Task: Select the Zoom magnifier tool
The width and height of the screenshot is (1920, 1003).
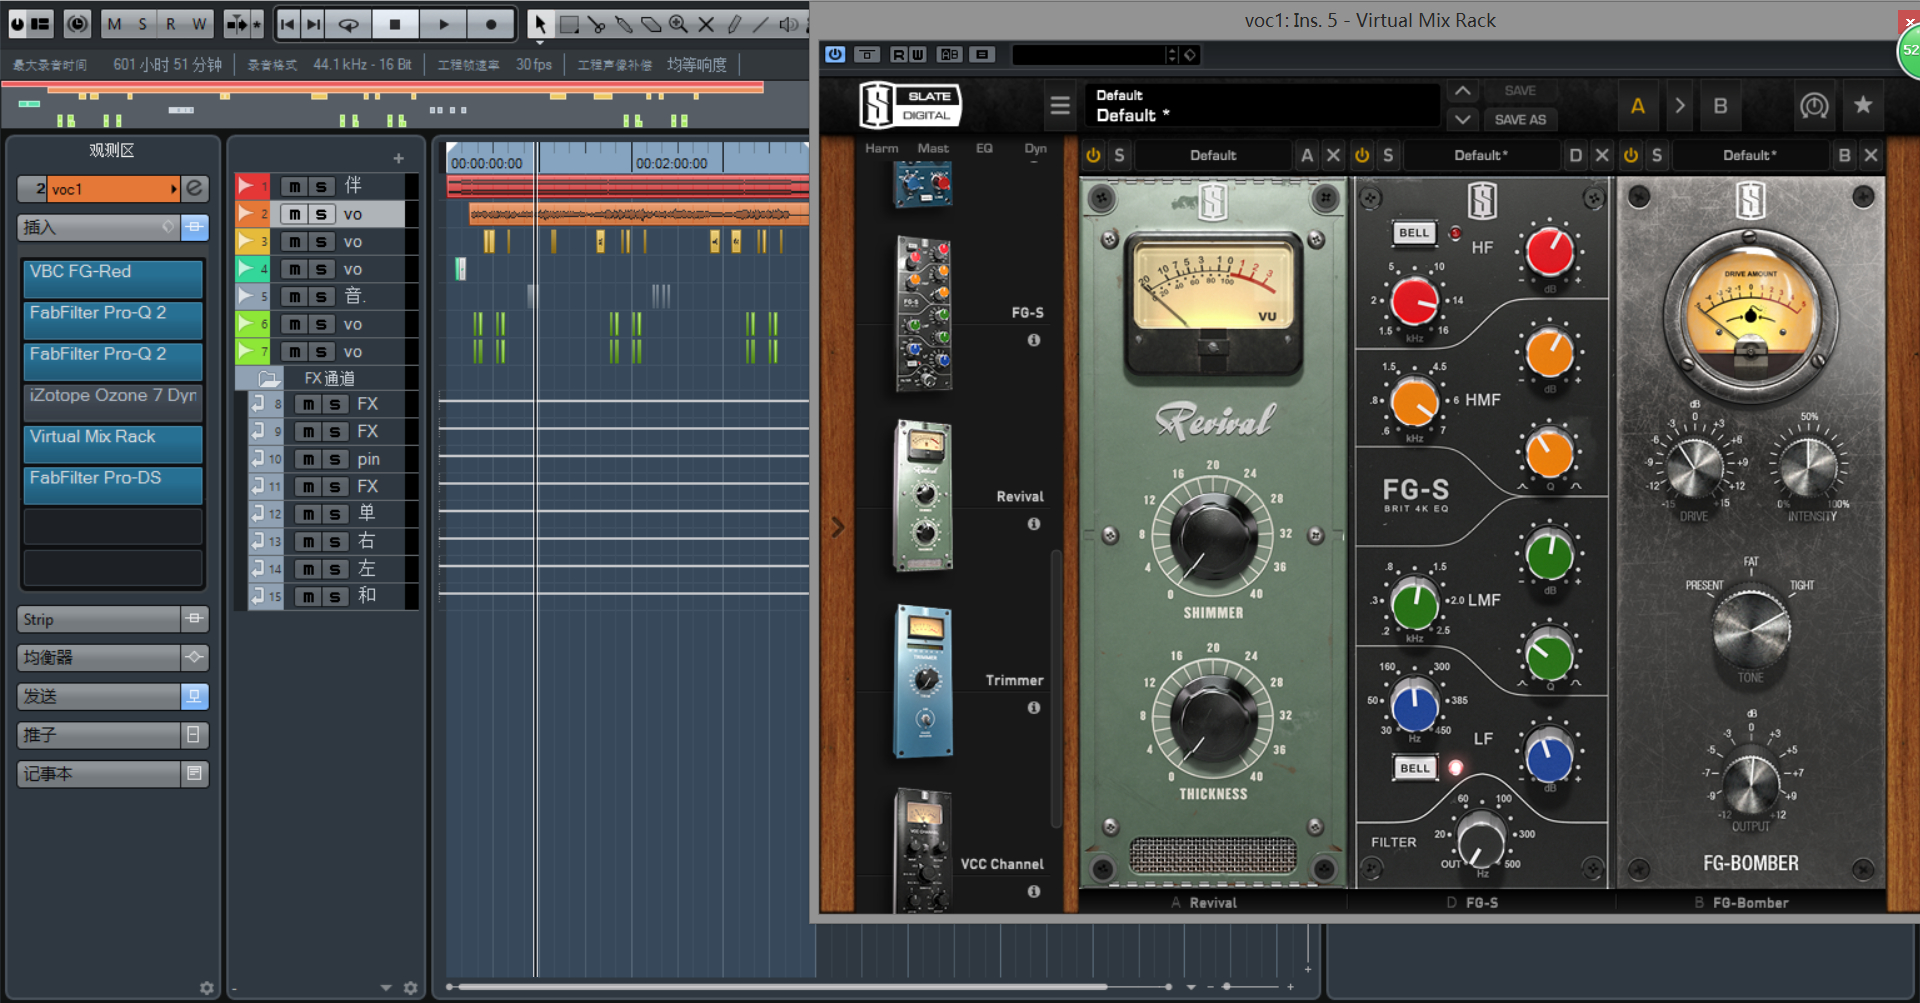Action: (x=678, y=24)
